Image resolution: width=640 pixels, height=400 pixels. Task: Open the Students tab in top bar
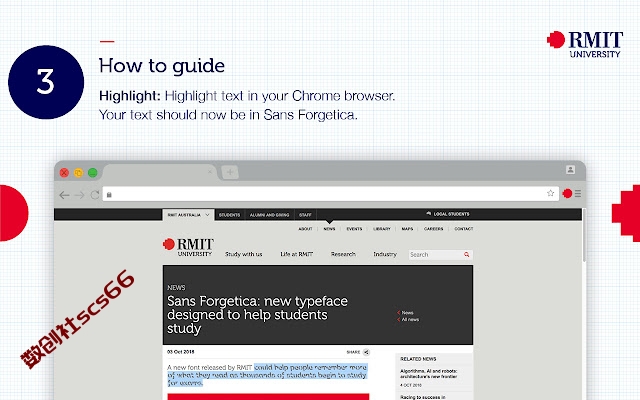click(x=229, y=215)
